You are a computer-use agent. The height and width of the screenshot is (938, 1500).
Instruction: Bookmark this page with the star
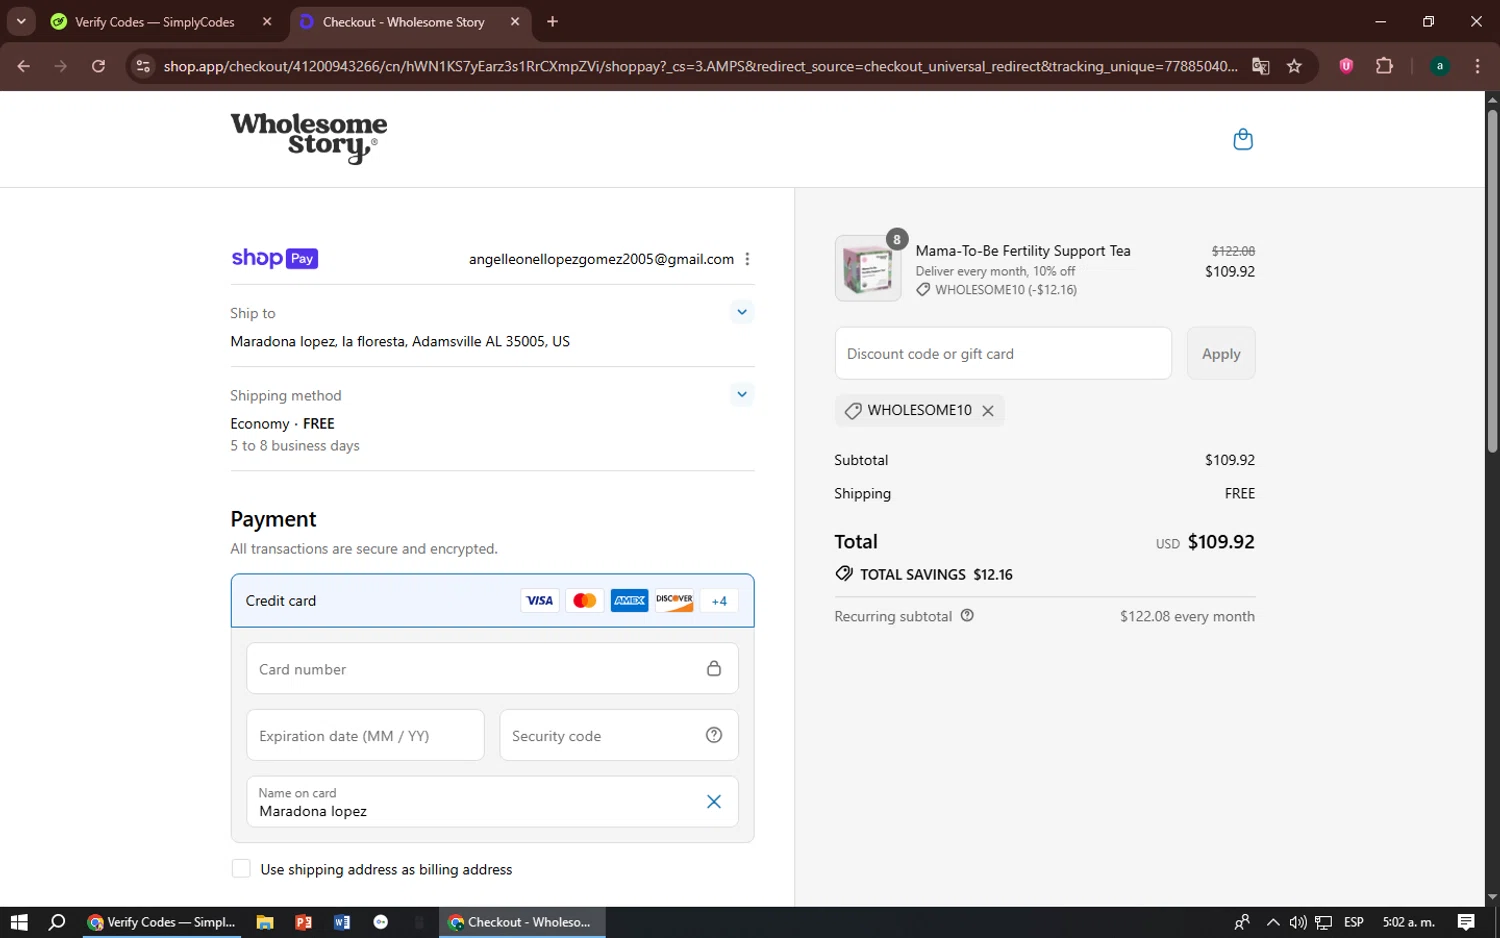(x=1294, y=66)
